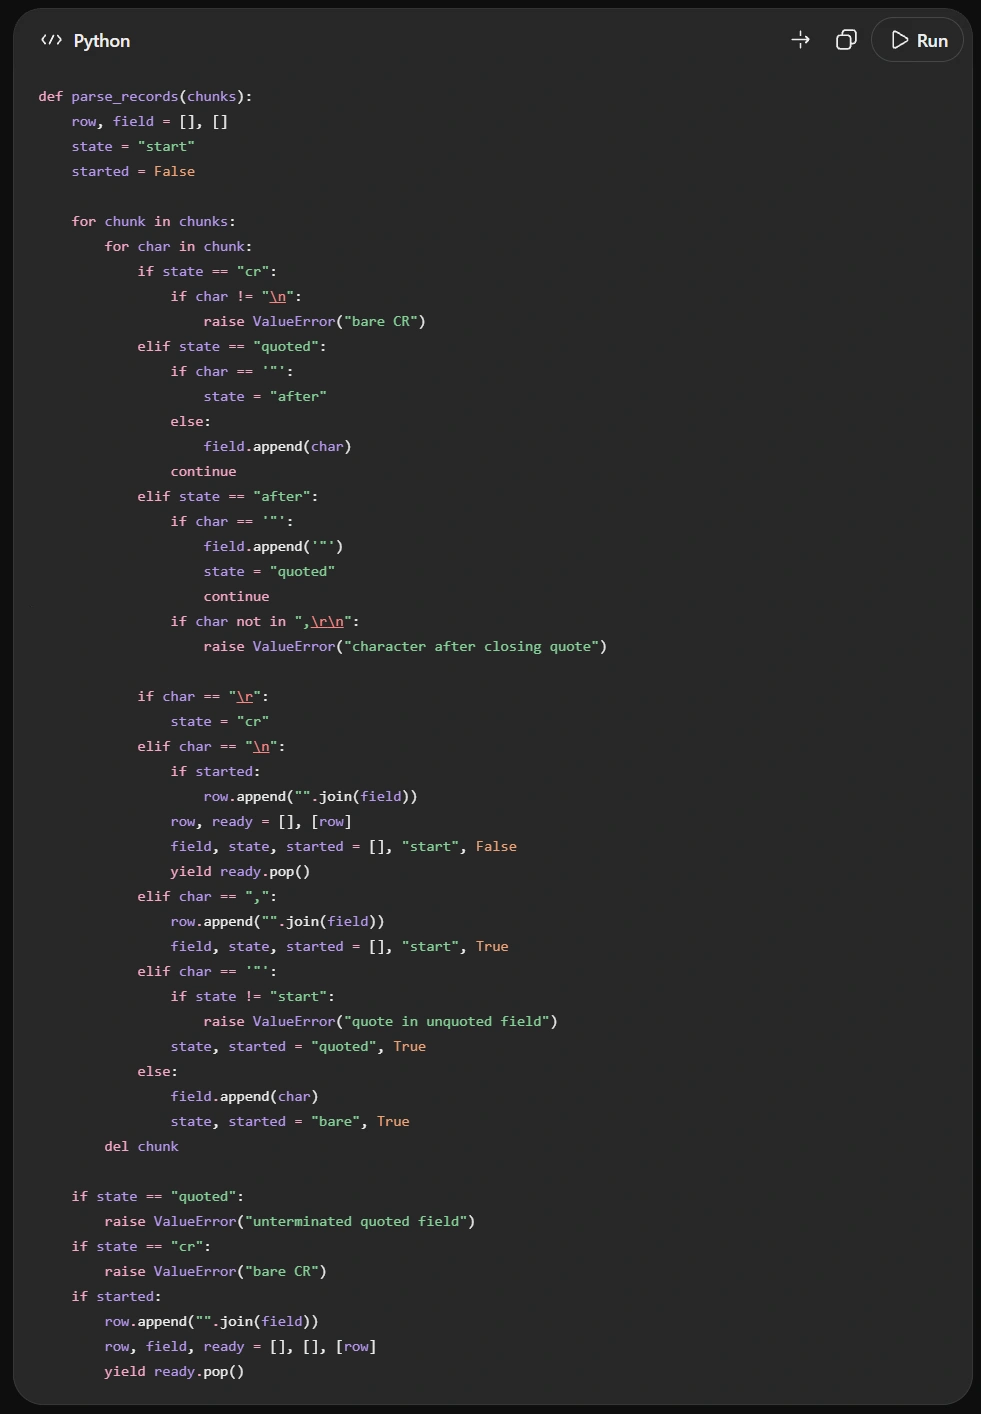Click the line 'if char not in ",\r\n":'
Image resolution: width=981 pixels, height=1414 pixels.
tap(265, 621)
